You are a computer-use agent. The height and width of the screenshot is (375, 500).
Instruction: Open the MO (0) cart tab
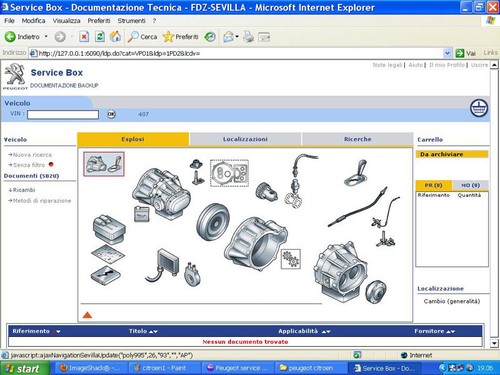pyautogui.click(x=470, y=185)
